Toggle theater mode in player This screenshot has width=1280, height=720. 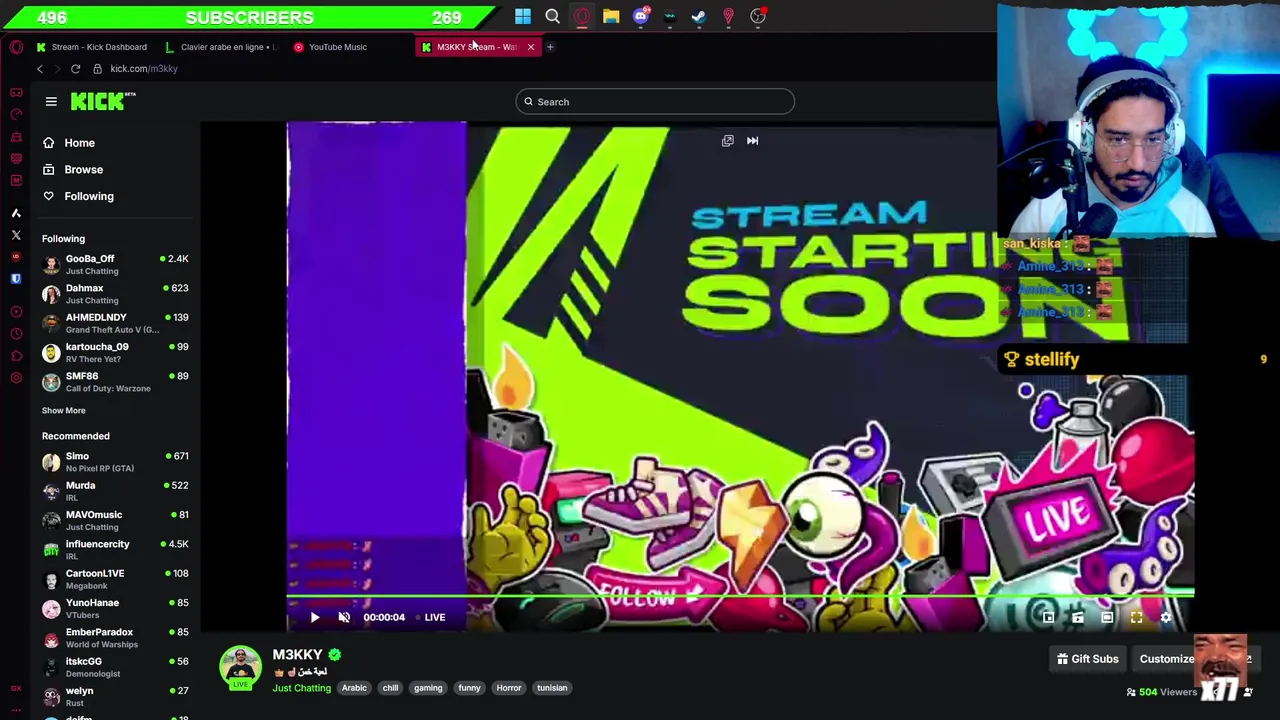coord(1107,618)
